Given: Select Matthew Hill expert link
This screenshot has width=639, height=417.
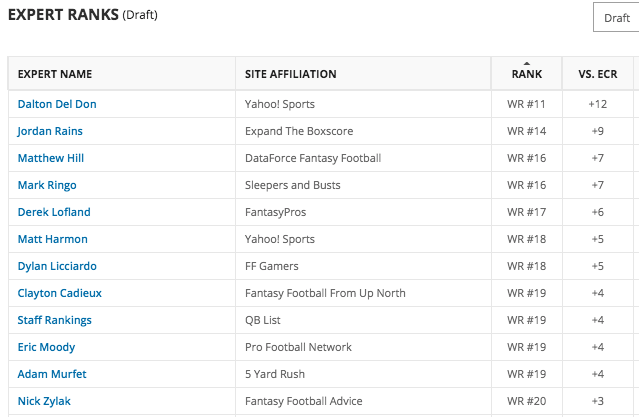Looking at the screenshot, I should click(51, 158).
